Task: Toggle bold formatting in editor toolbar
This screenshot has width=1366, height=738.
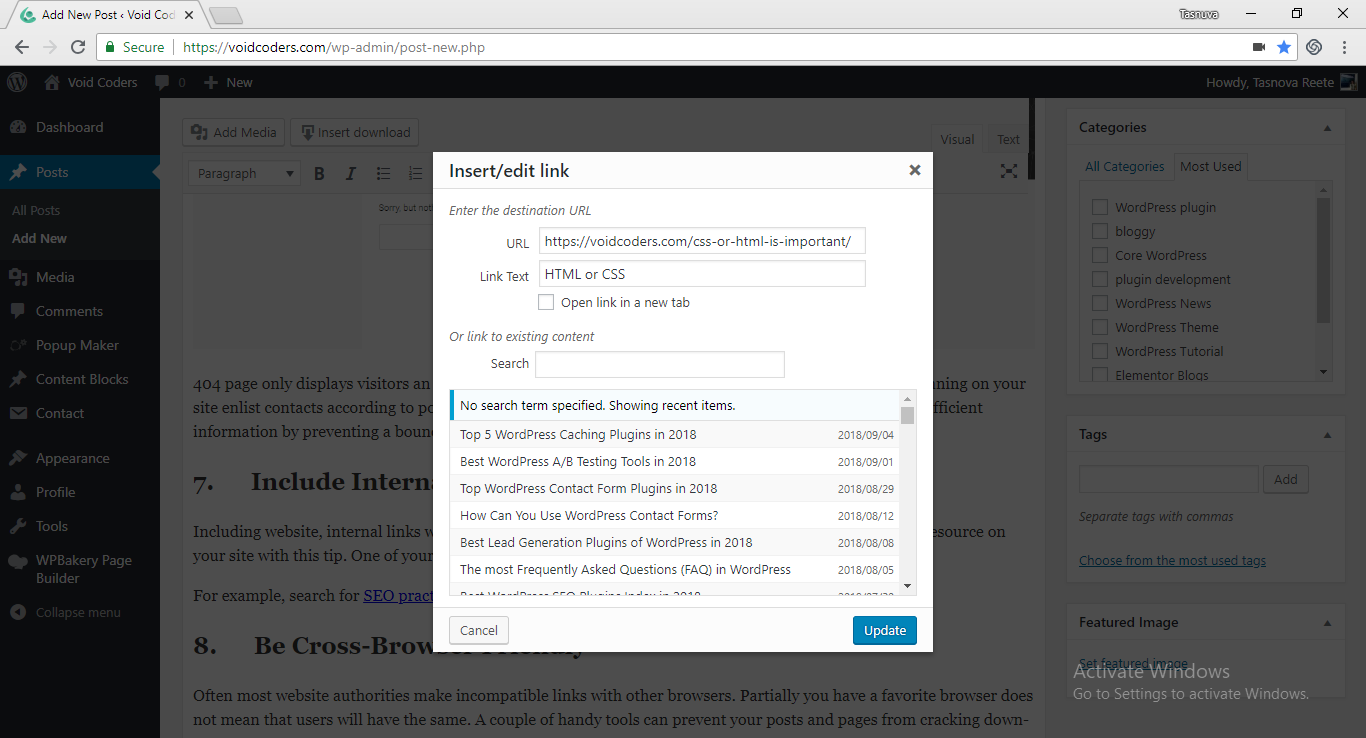Action: point(320,173)
